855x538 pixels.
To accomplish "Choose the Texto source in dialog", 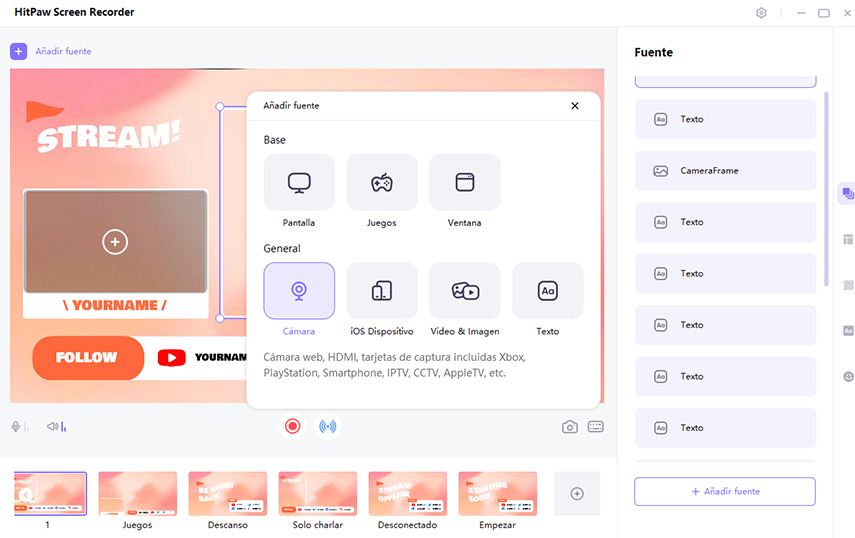I will point(547,291).
